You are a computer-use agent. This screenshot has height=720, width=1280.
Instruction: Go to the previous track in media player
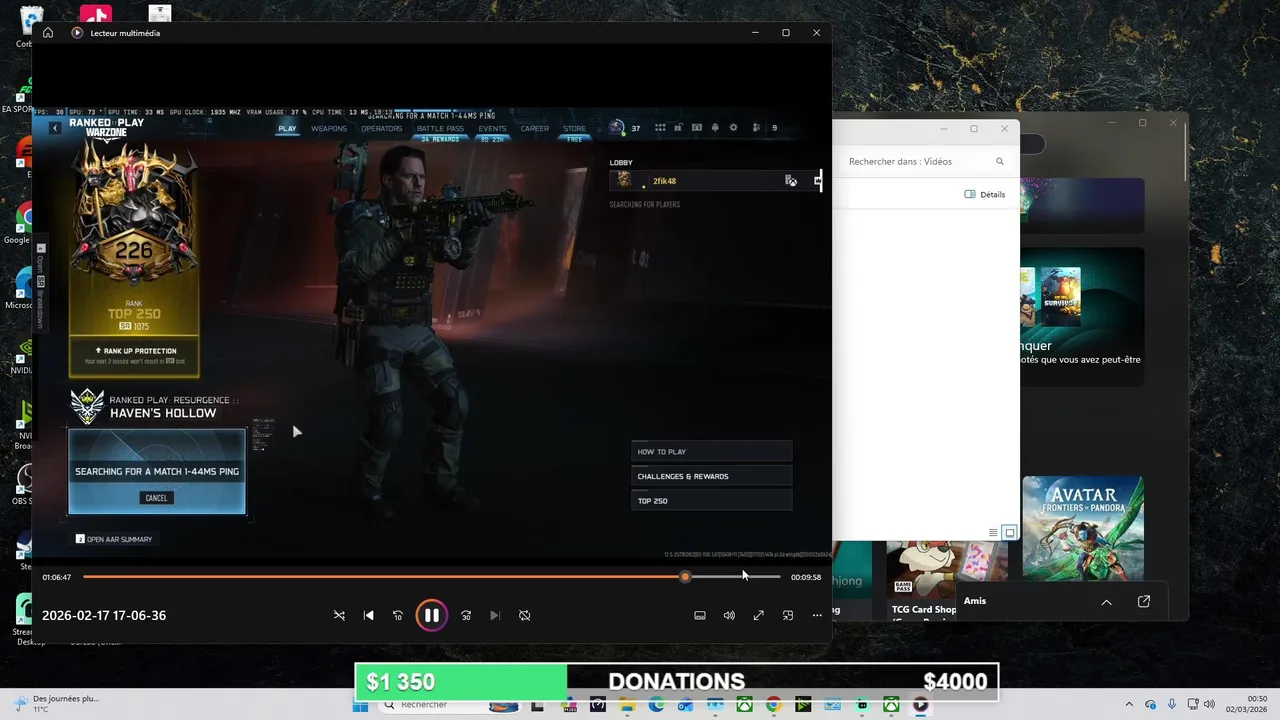click(369, 615)
